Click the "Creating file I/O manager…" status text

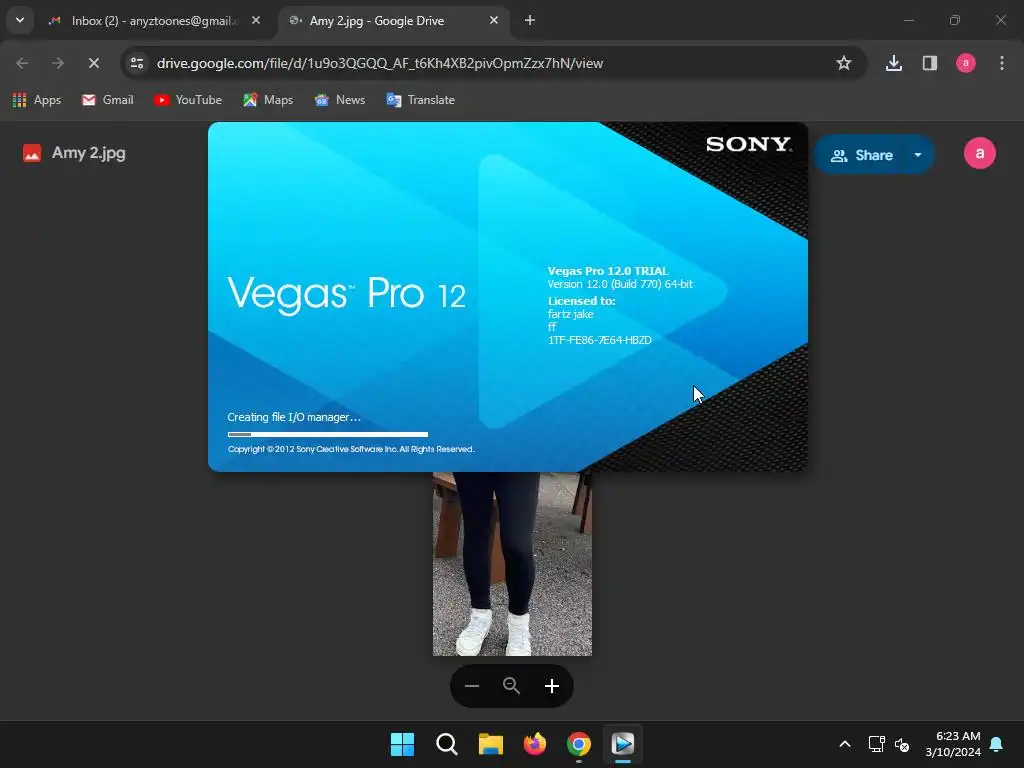click(x=294, y=417)
